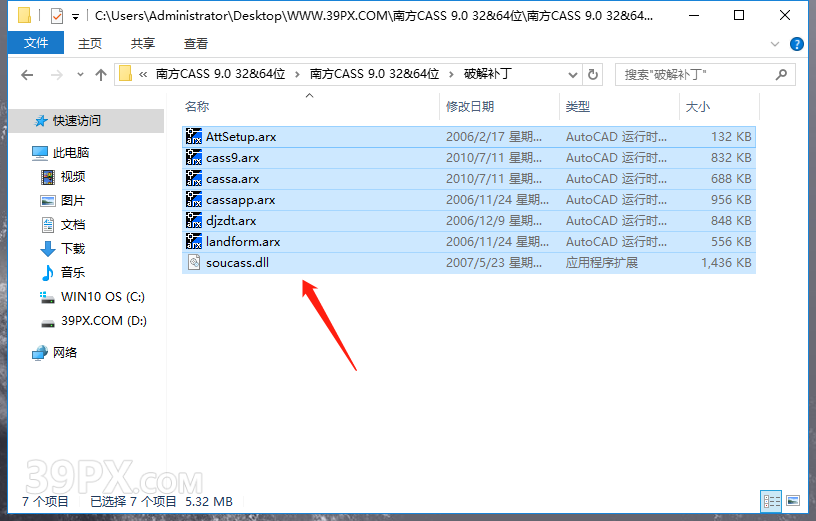Open quick access toolbar customize dropdown

75,17
